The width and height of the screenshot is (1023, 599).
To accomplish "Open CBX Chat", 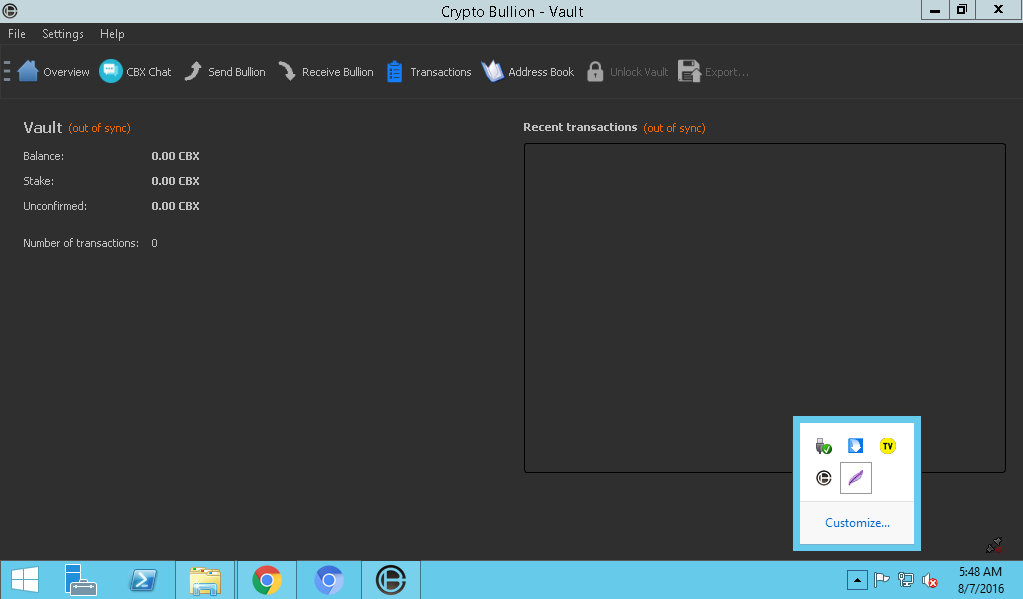I will point(135,72).
